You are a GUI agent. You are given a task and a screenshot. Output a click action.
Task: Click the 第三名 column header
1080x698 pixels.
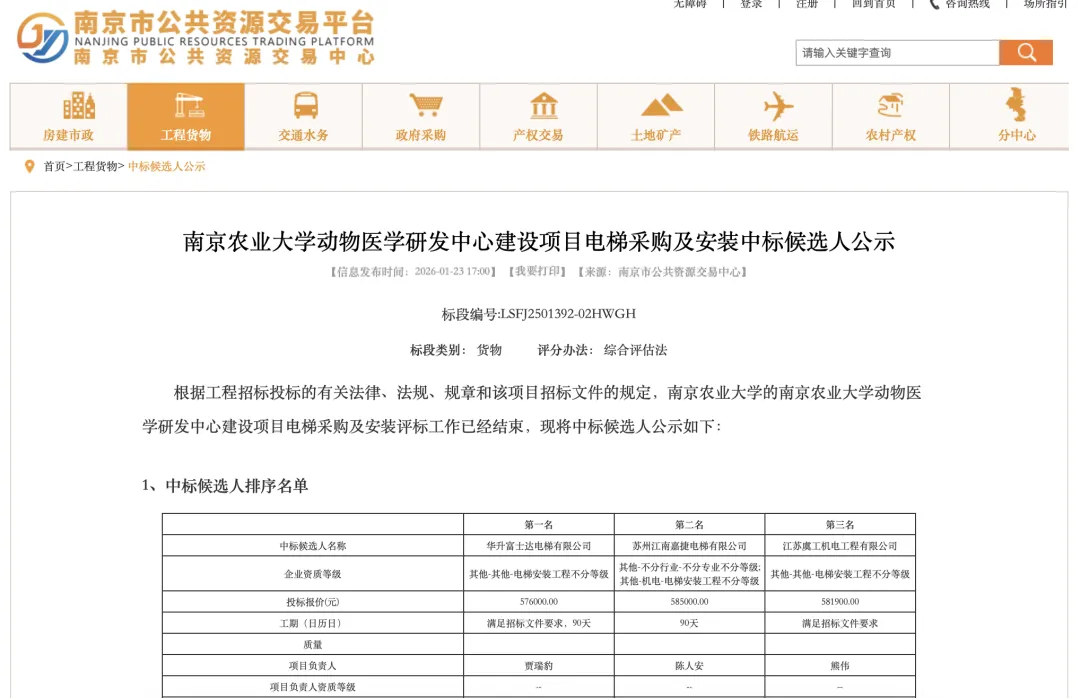click(x=840, y=524)
